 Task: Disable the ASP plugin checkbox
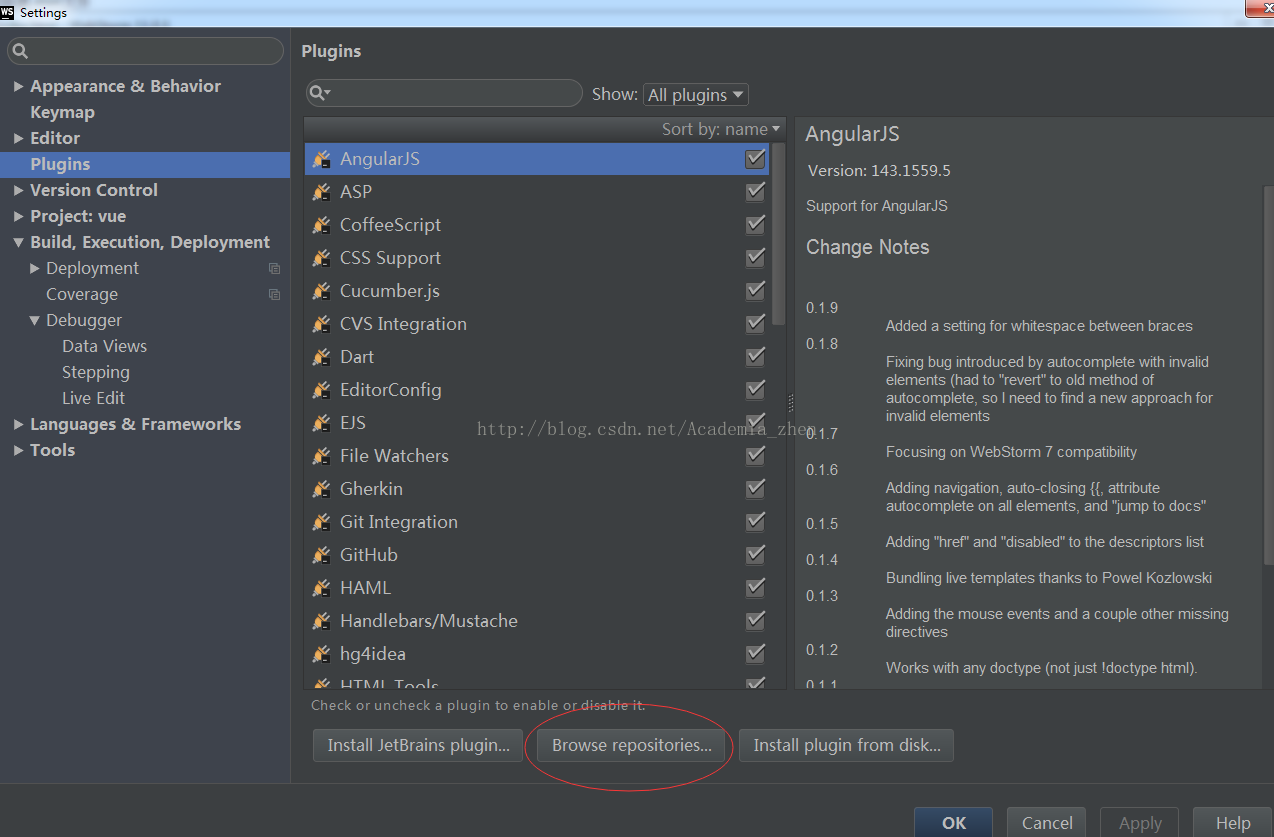pyautogui.click(x=755, y=192)
